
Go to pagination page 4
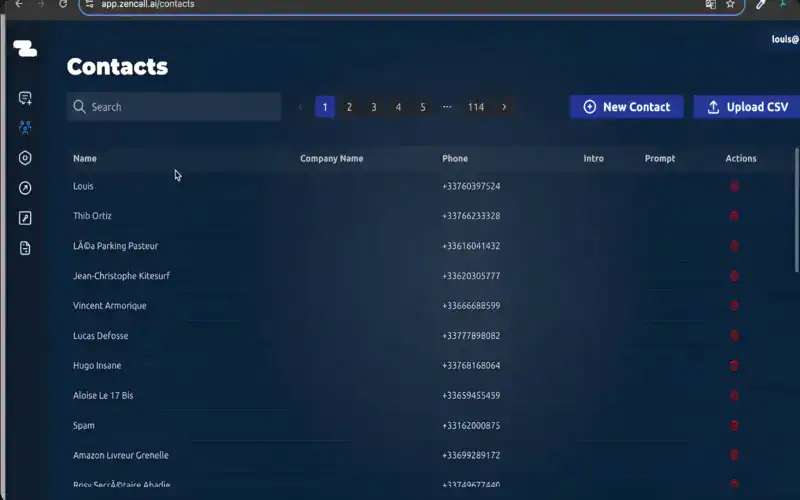tap(398, 107)
